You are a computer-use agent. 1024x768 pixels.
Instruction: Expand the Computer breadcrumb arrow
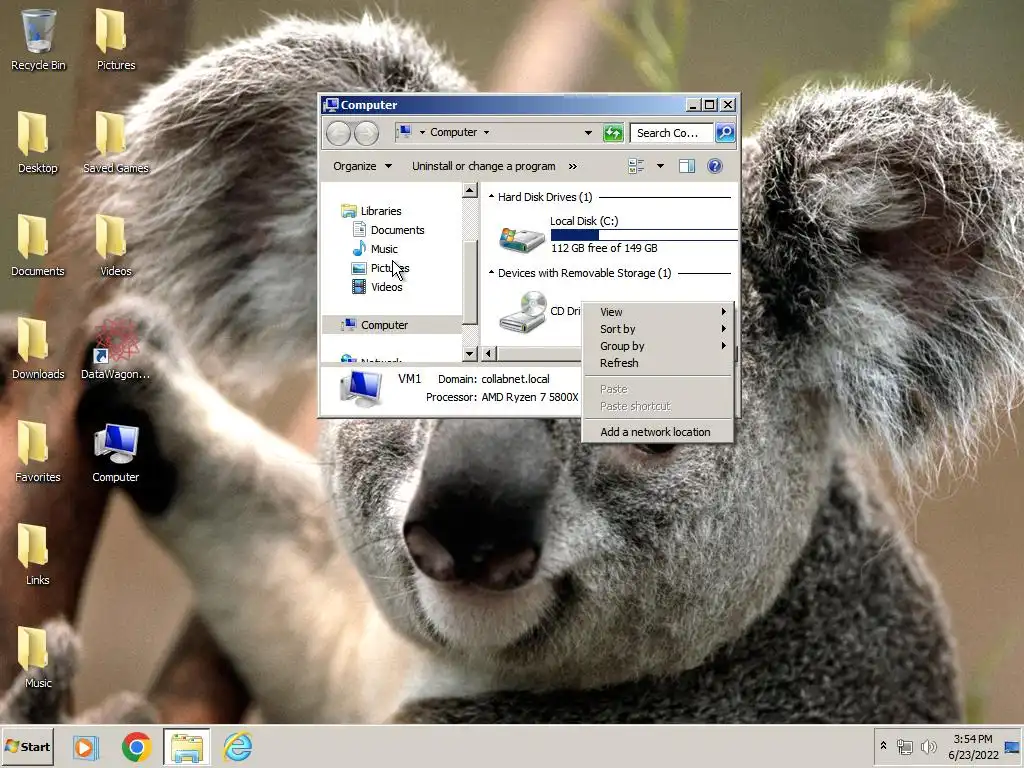click(487, 133)
